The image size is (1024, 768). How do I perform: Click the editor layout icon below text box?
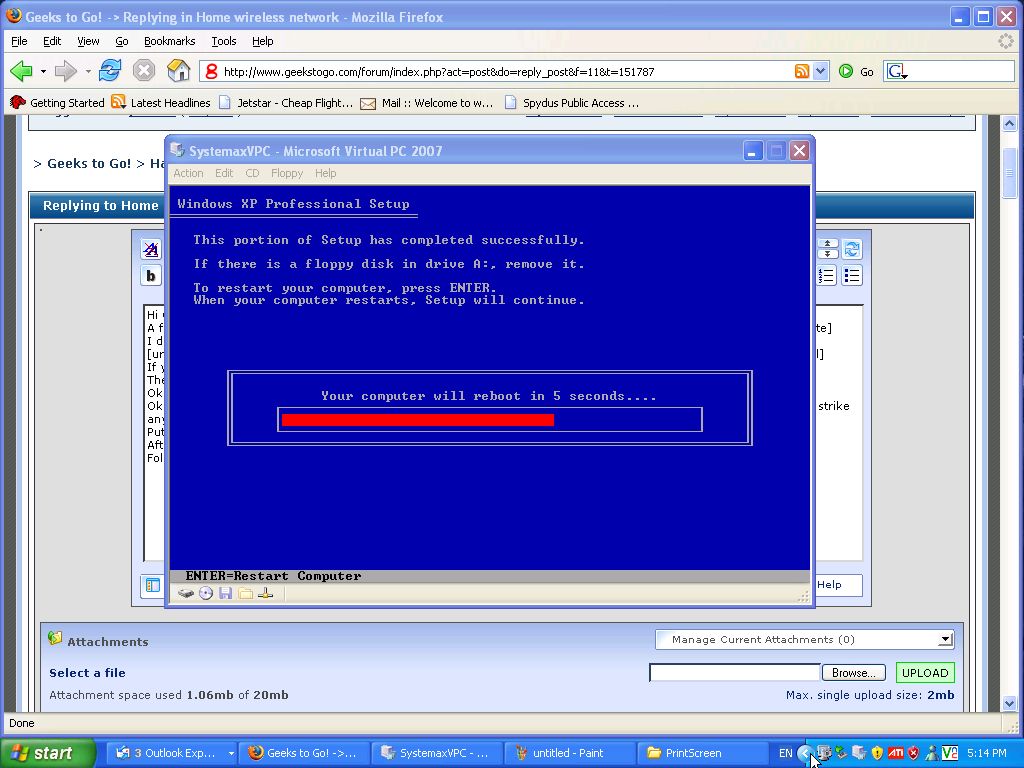pos(153,585)
